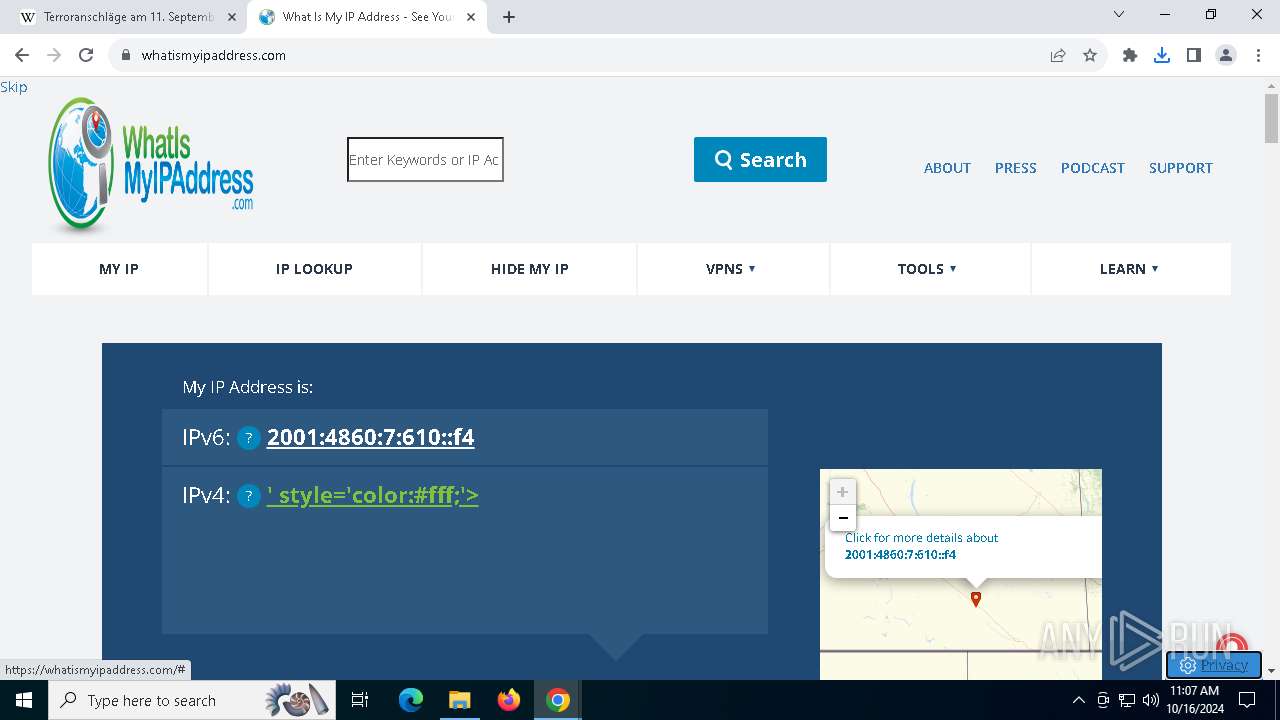
Task: Show hidden system tray icons
Action: point(1078,700)
